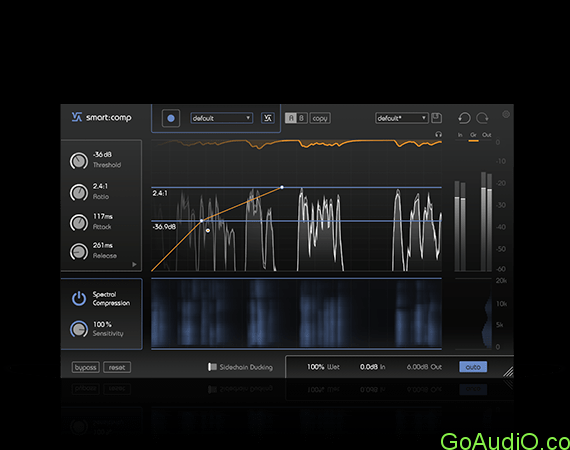The image size is (570, 450).
Task: Adjust the Release knob
Action: point(79,252)
